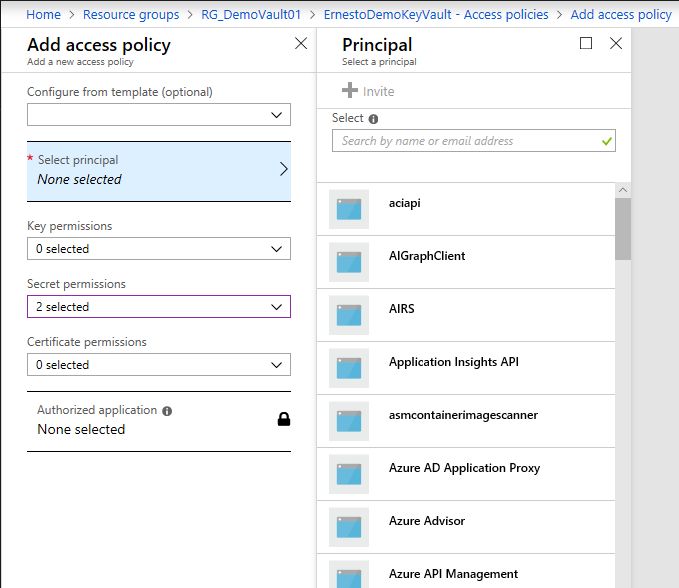Select the Azure AD Application Proxy icon
The height and width of the screenshot is (588, 679).
point(349,474)
